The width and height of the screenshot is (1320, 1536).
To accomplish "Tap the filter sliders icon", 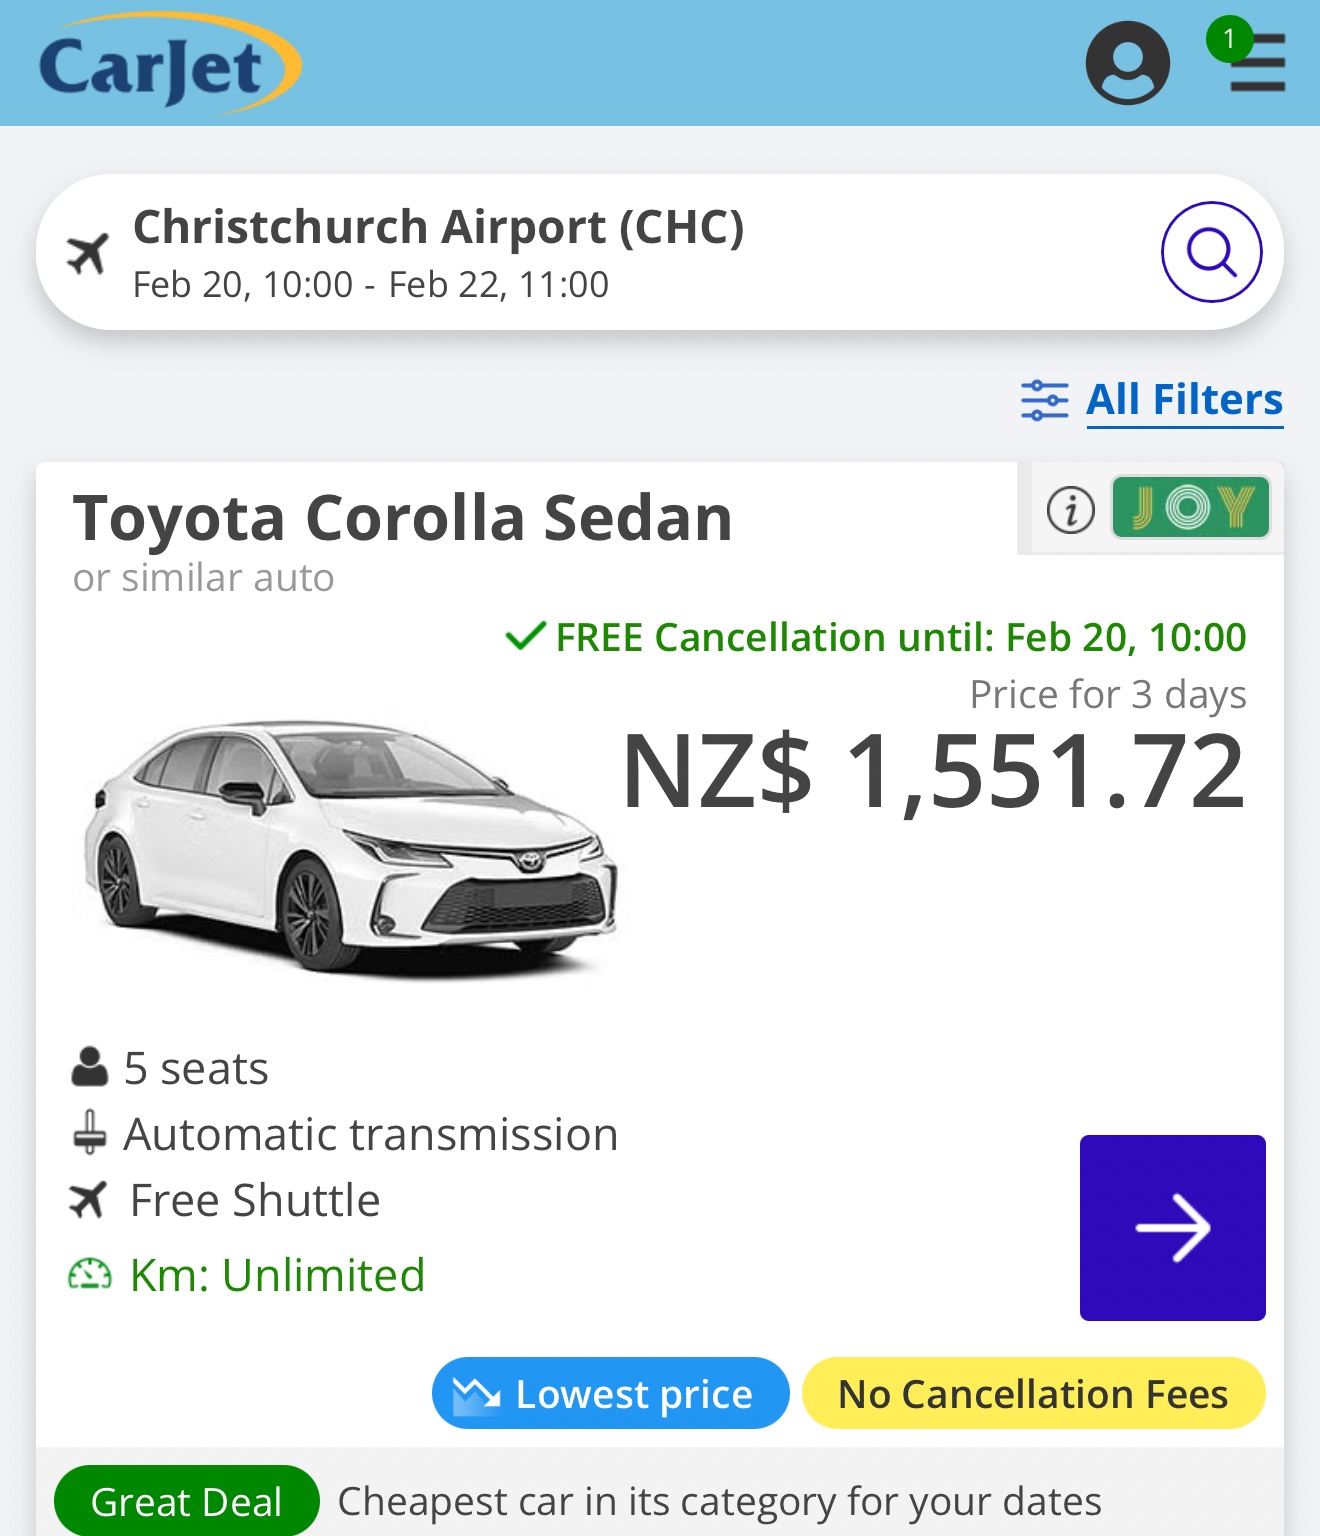I will (x=1044, y=400).
